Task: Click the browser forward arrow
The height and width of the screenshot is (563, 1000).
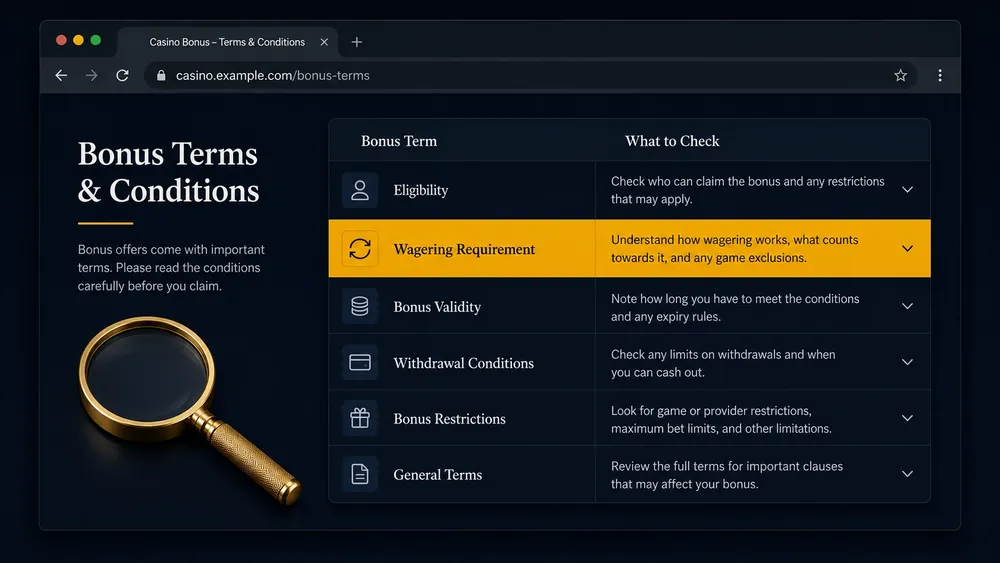Action: click(x=92, y=75)
